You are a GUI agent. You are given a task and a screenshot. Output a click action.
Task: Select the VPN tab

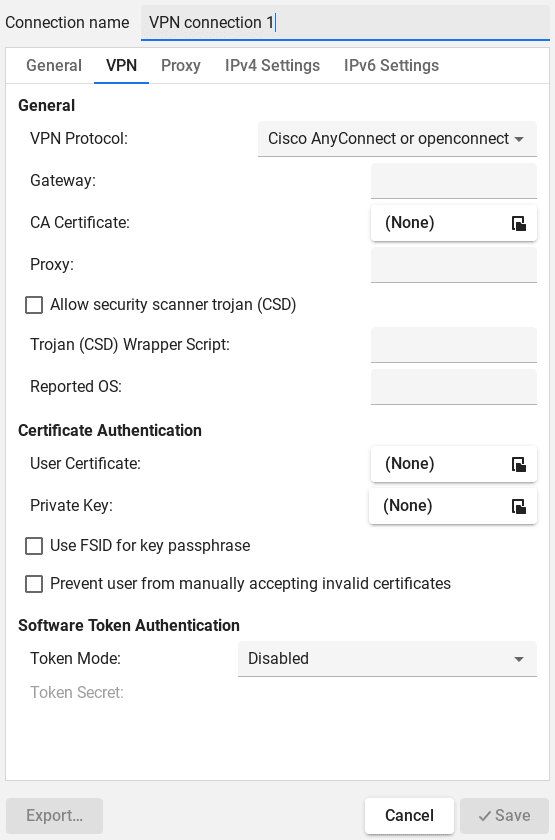coord(122,65)
